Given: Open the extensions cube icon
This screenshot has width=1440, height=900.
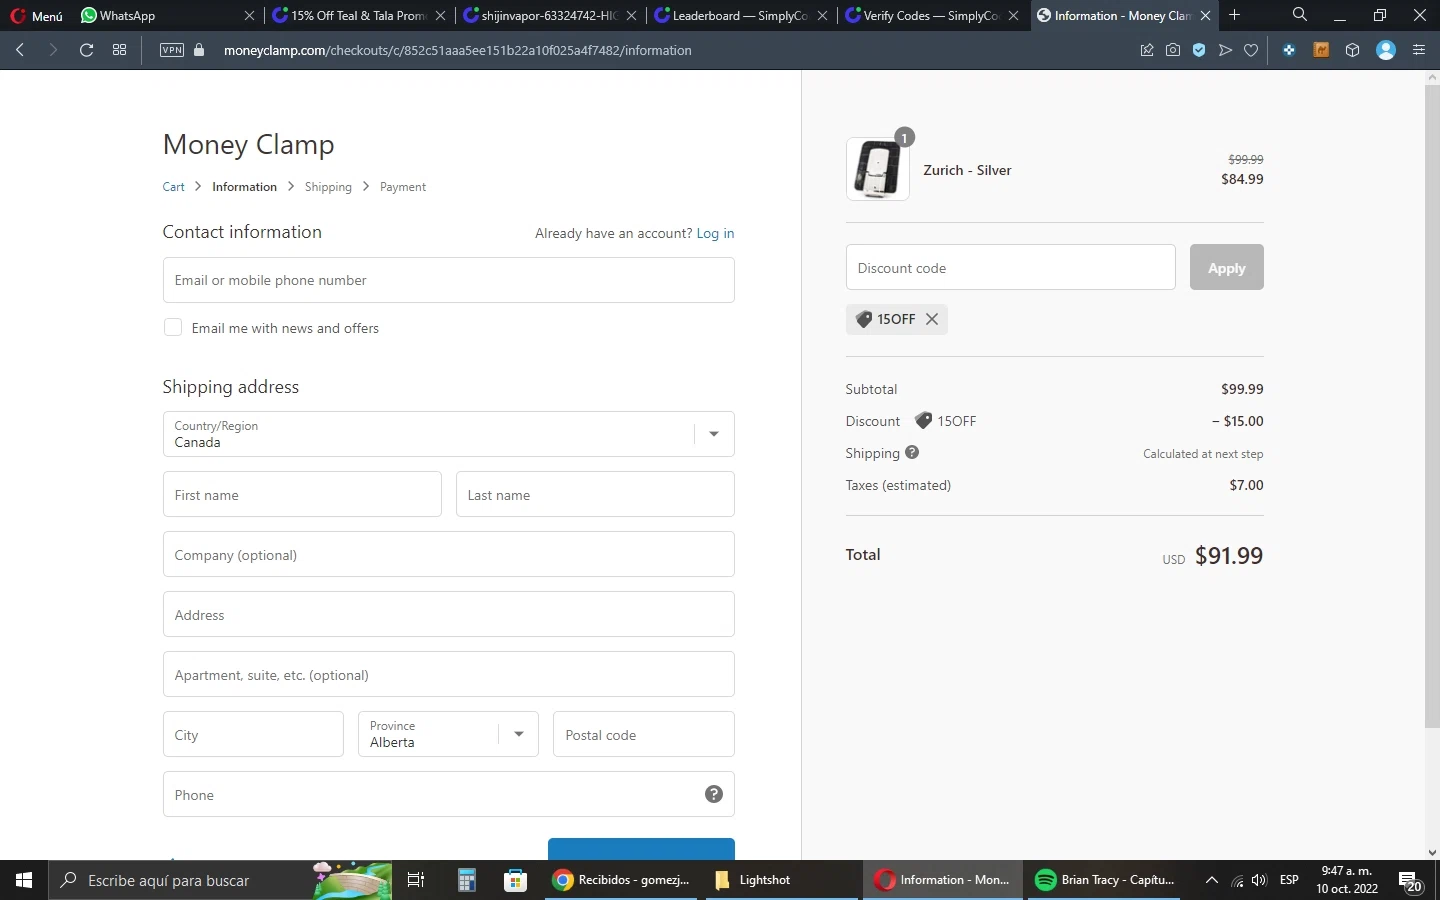Looking at the screenshot, I should 1353,50.
